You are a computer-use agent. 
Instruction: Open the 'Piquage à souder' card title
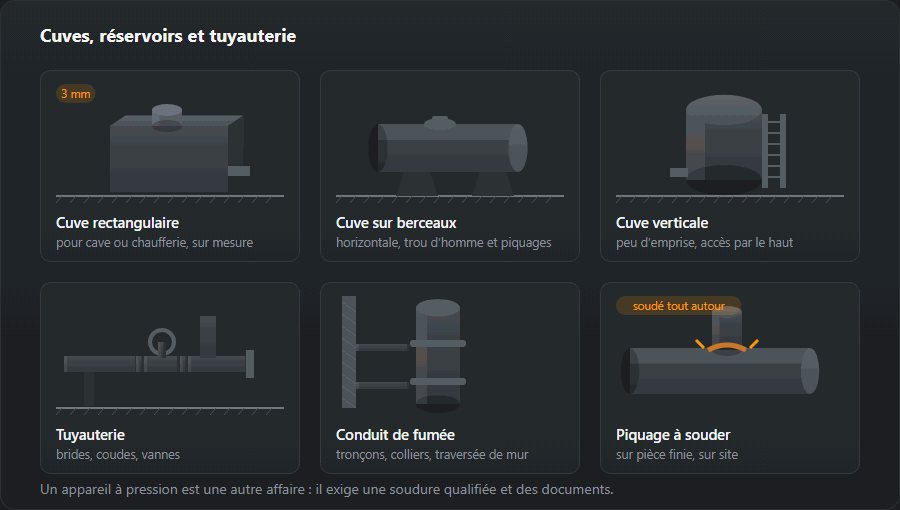[x=673, y=435]
